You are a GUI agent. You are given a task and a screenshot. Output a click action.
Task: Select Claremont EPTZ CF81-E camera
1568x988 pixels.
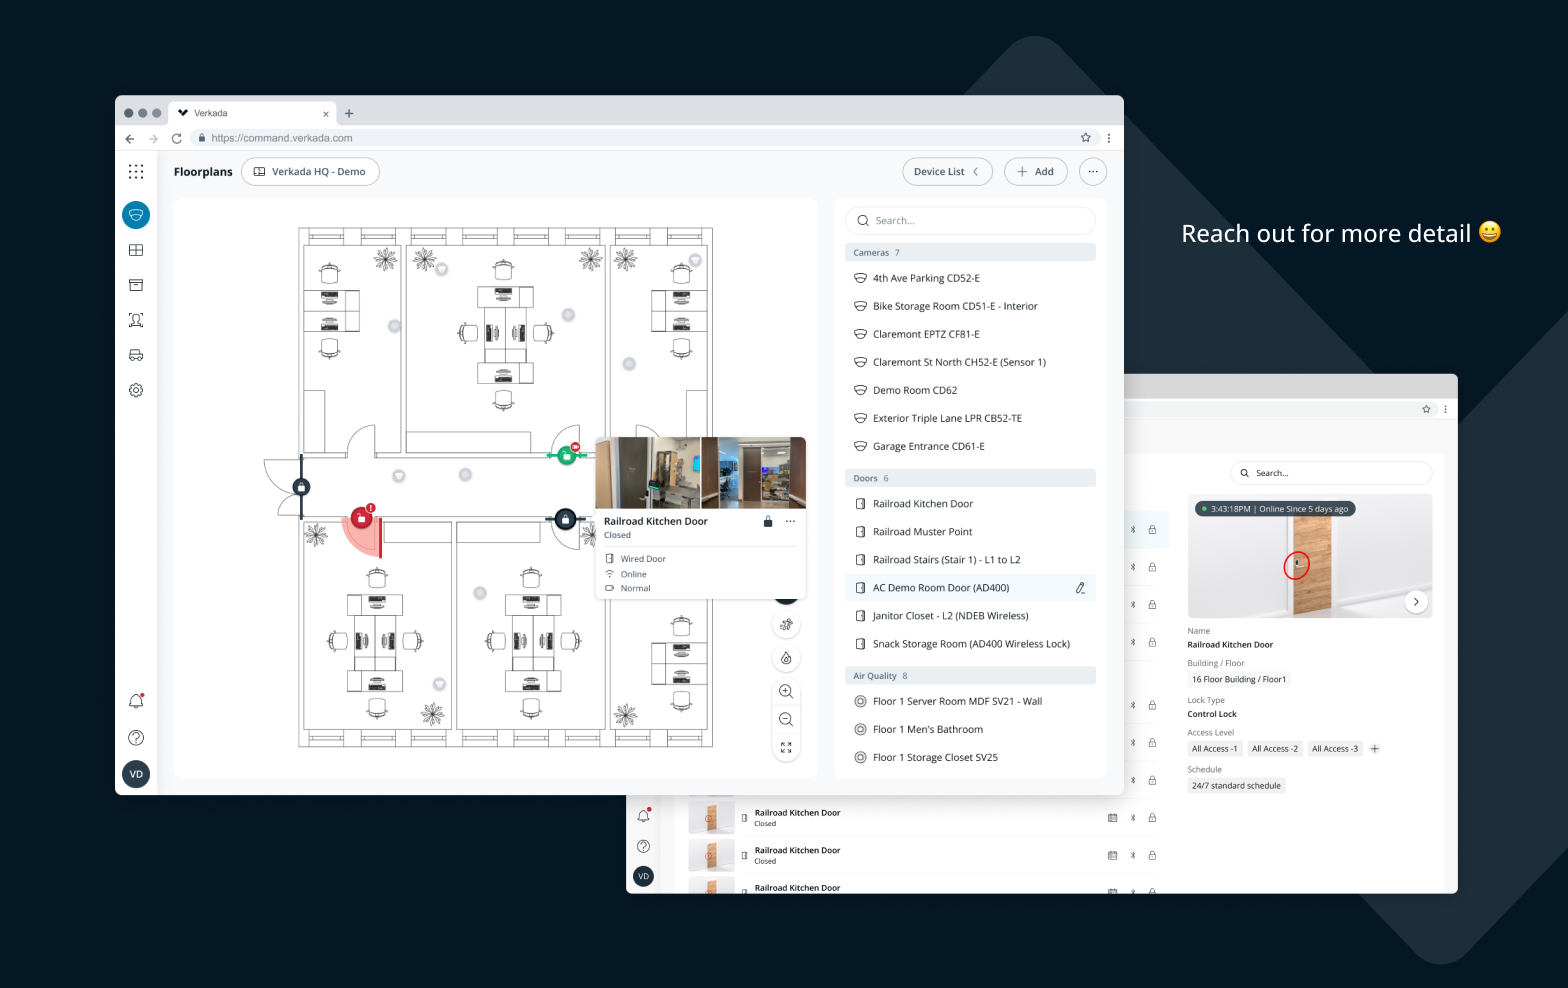[970, 335]
